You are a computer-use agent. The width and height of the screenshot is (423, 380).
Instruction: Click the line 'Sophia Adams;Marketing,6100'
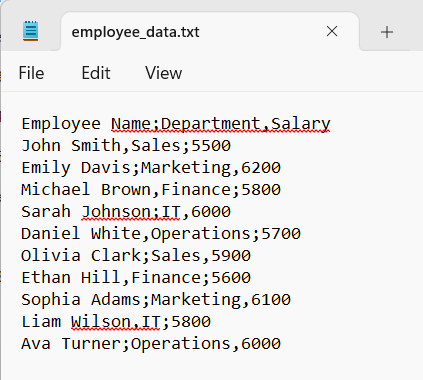click(156, 300)
